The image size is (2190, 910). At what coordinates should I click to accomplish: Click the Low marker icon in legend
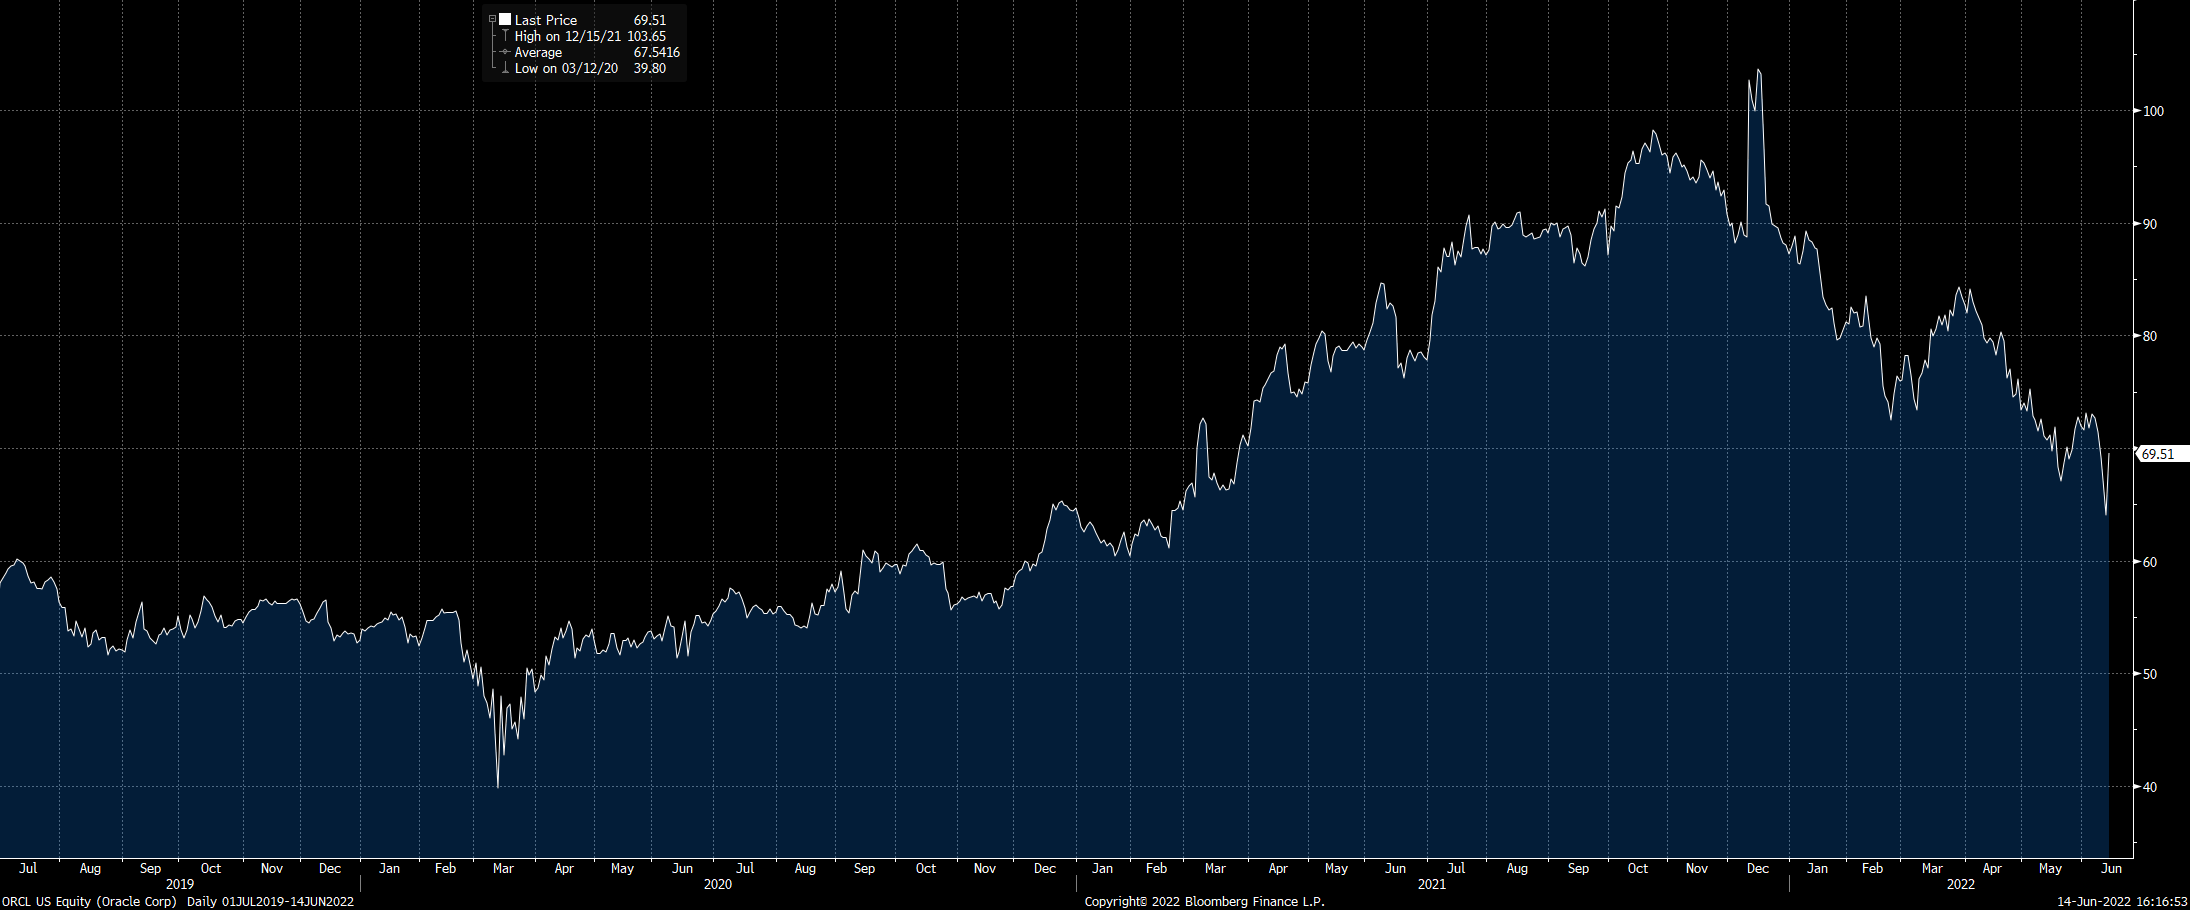(x=505, y=68)
